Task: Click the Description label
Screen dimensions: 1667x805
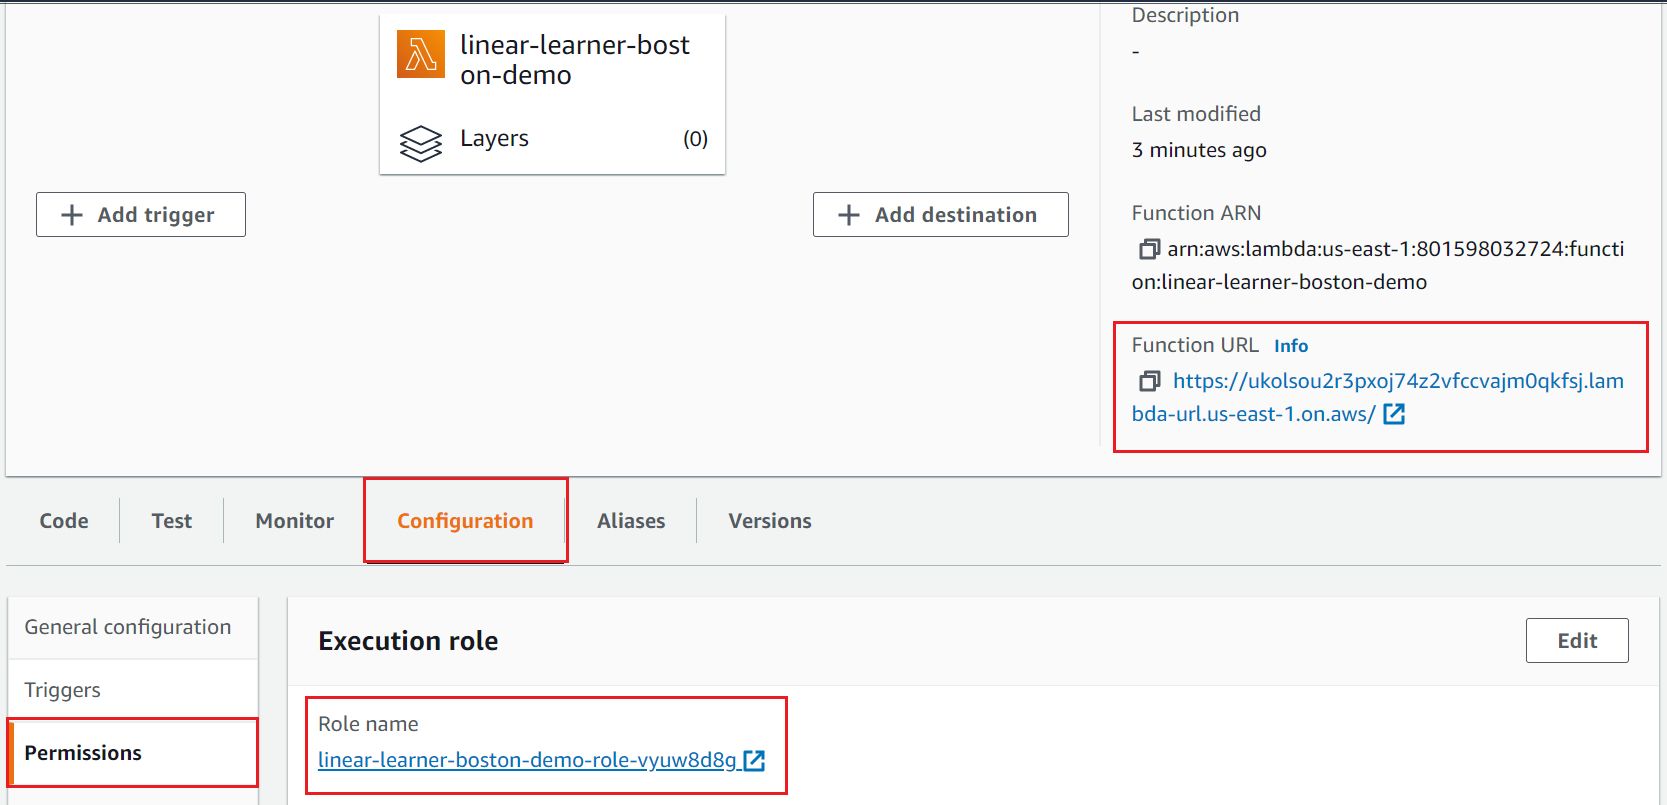Action: (x=1185, y=15)
